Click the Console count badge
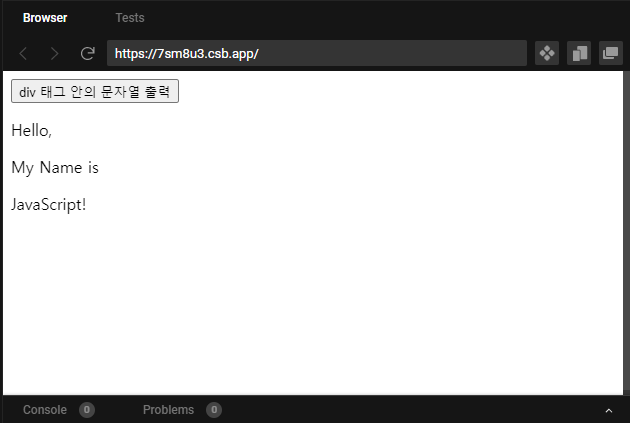The height and width of the screenshot is (423, 630). [87, 410]
